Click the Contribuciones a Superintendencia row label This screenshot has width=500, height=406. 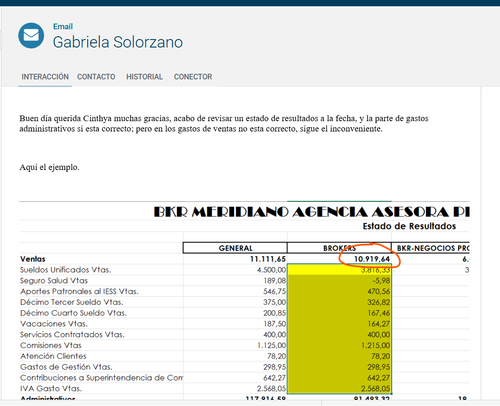(101, 378)
